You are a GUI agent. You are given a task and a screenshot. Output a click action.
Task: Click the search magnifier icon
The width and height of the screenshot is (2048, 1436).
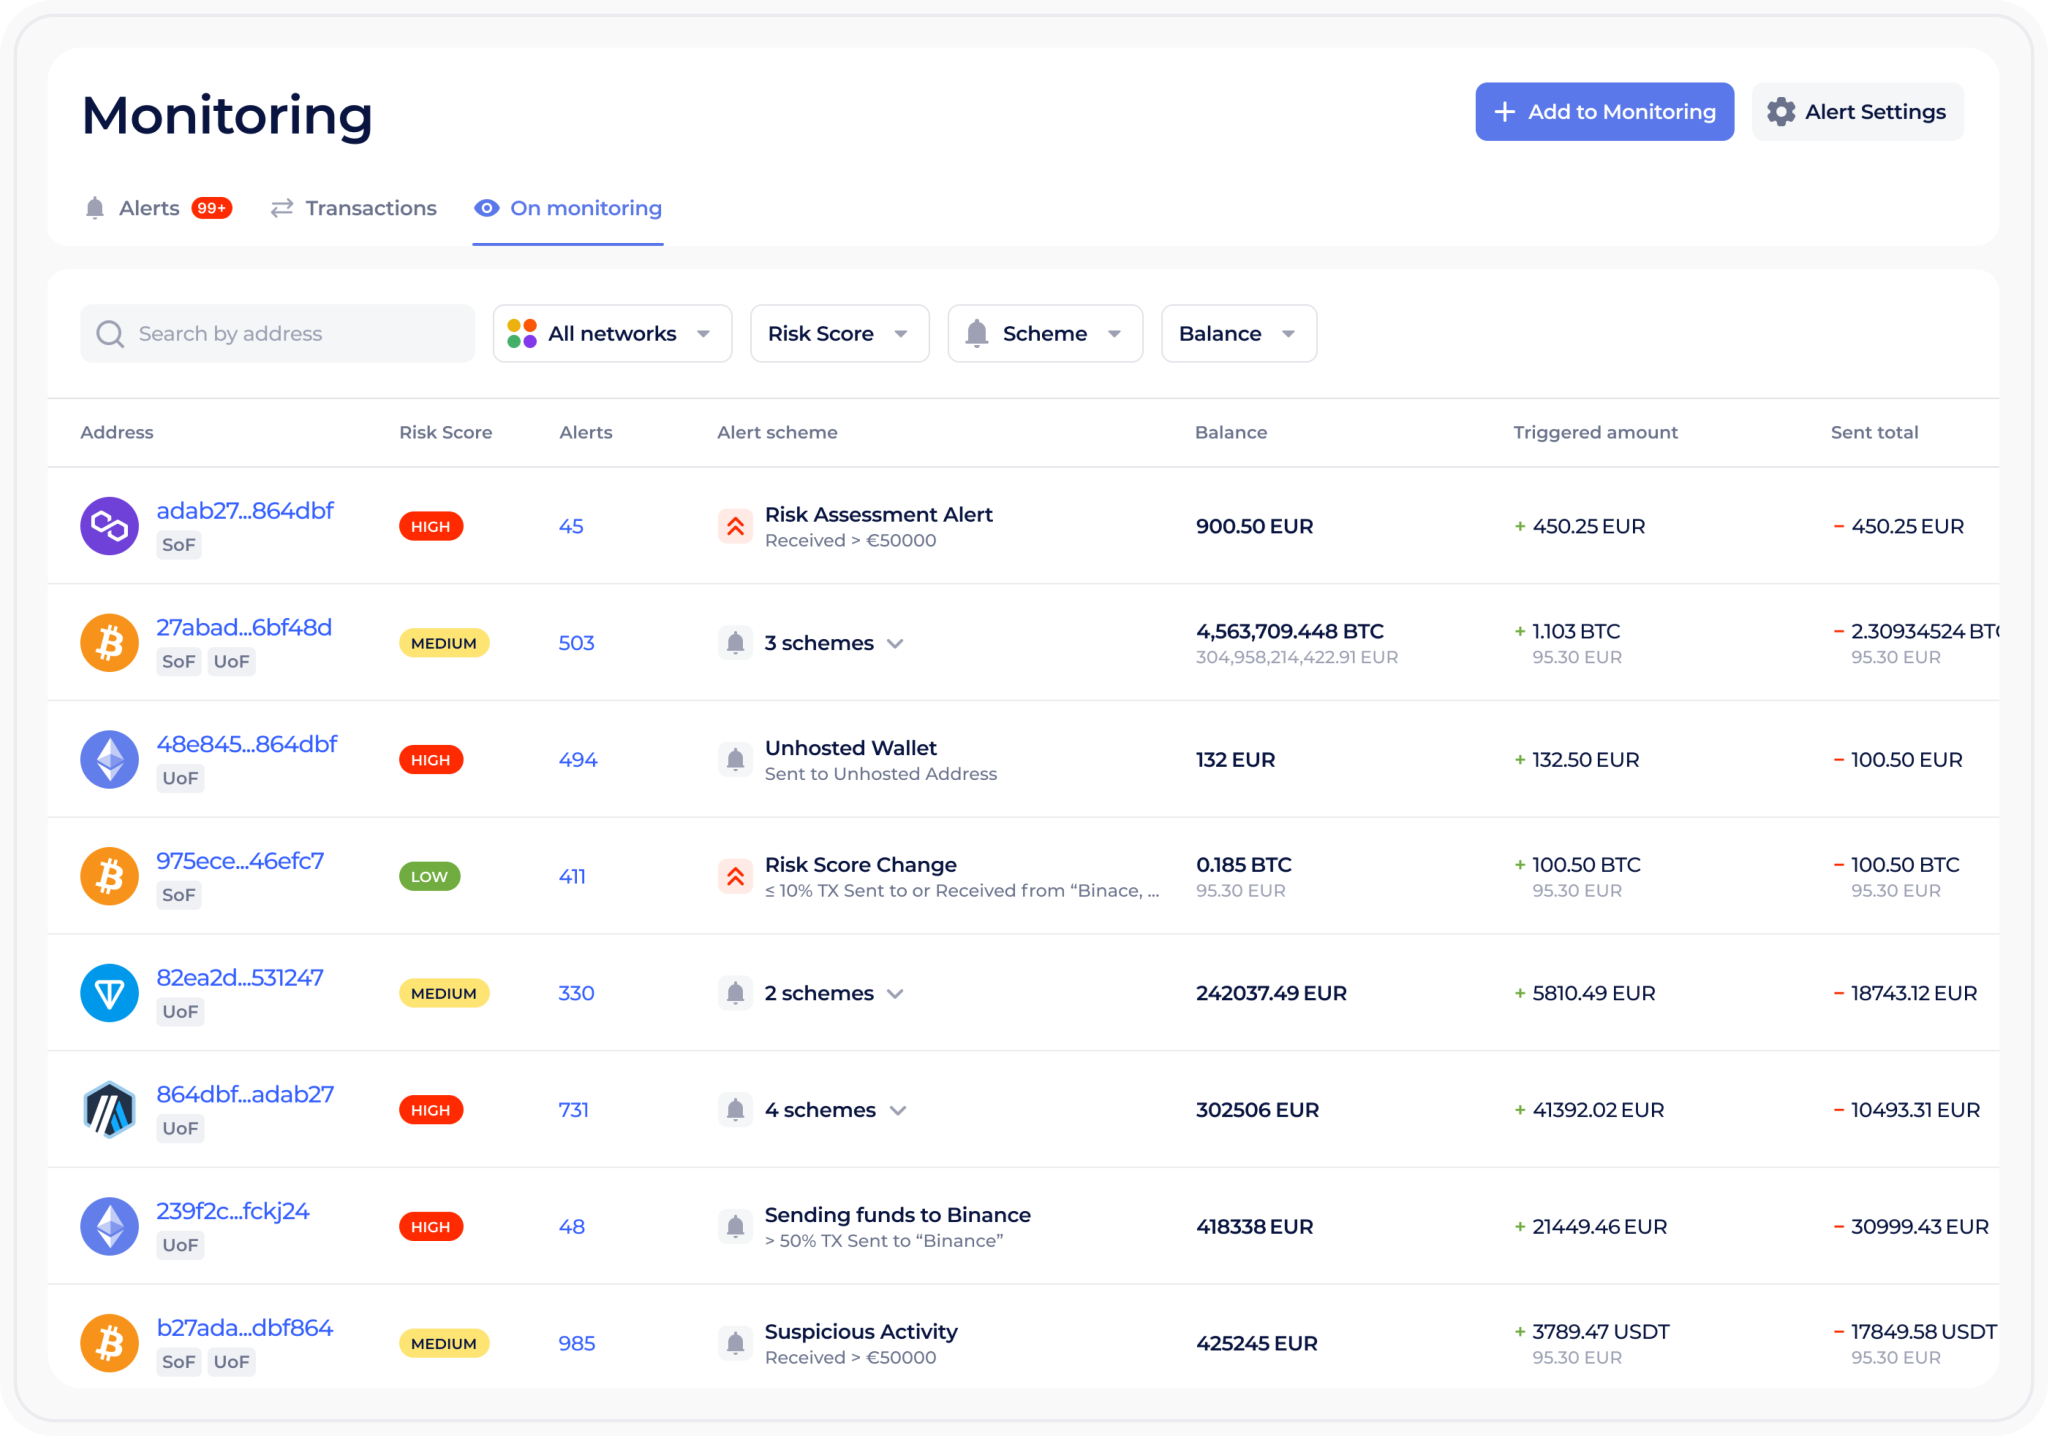(110, 333)
